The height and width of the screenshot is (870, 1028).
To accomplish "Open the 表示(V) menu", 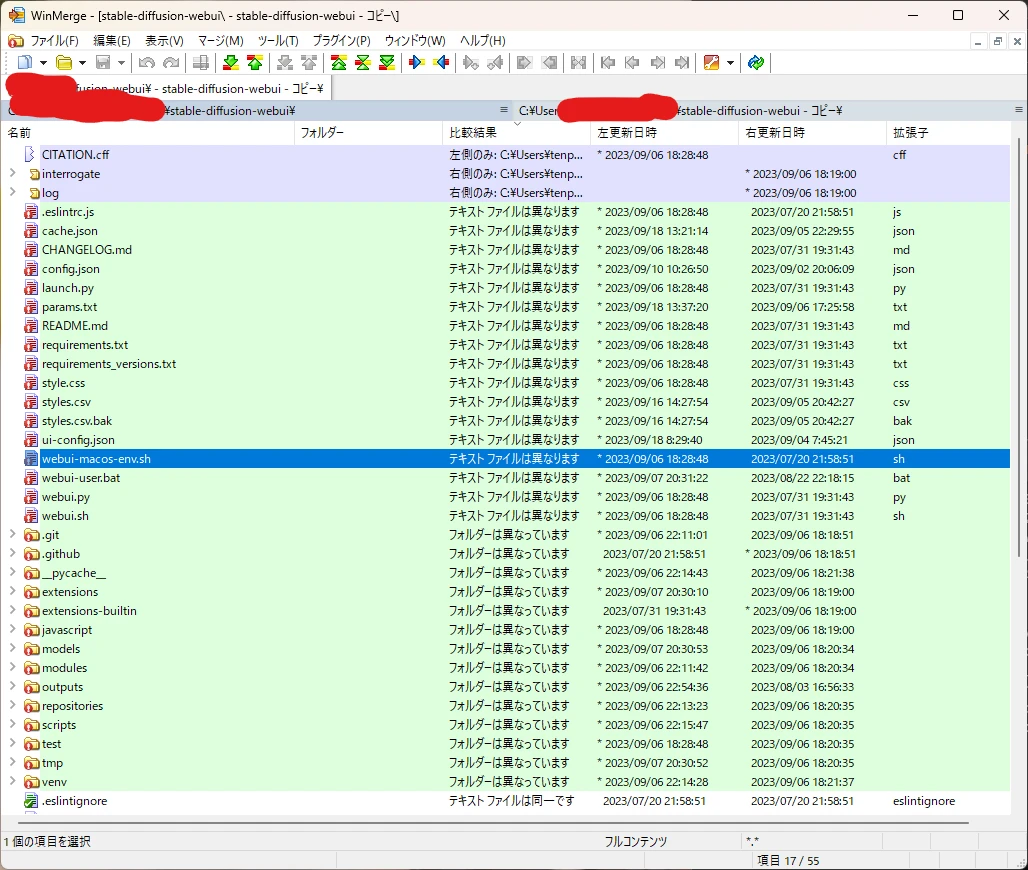I will point(164,41).
